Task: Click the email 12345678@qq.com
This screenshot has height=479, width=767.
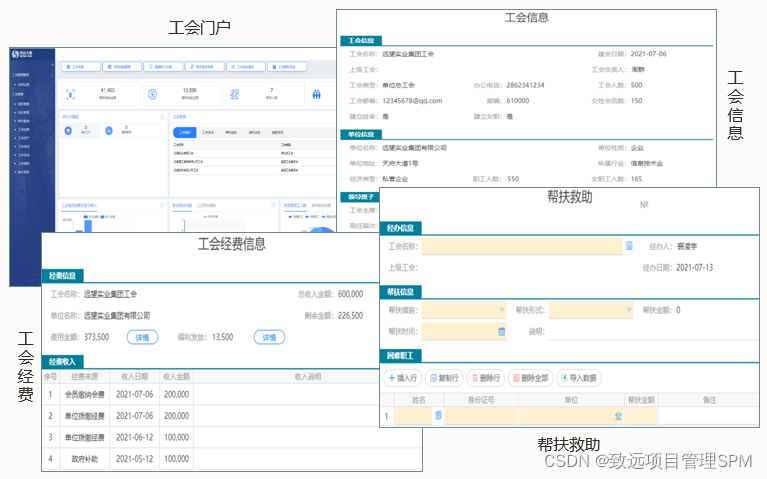Action: (x=412, y=101)
